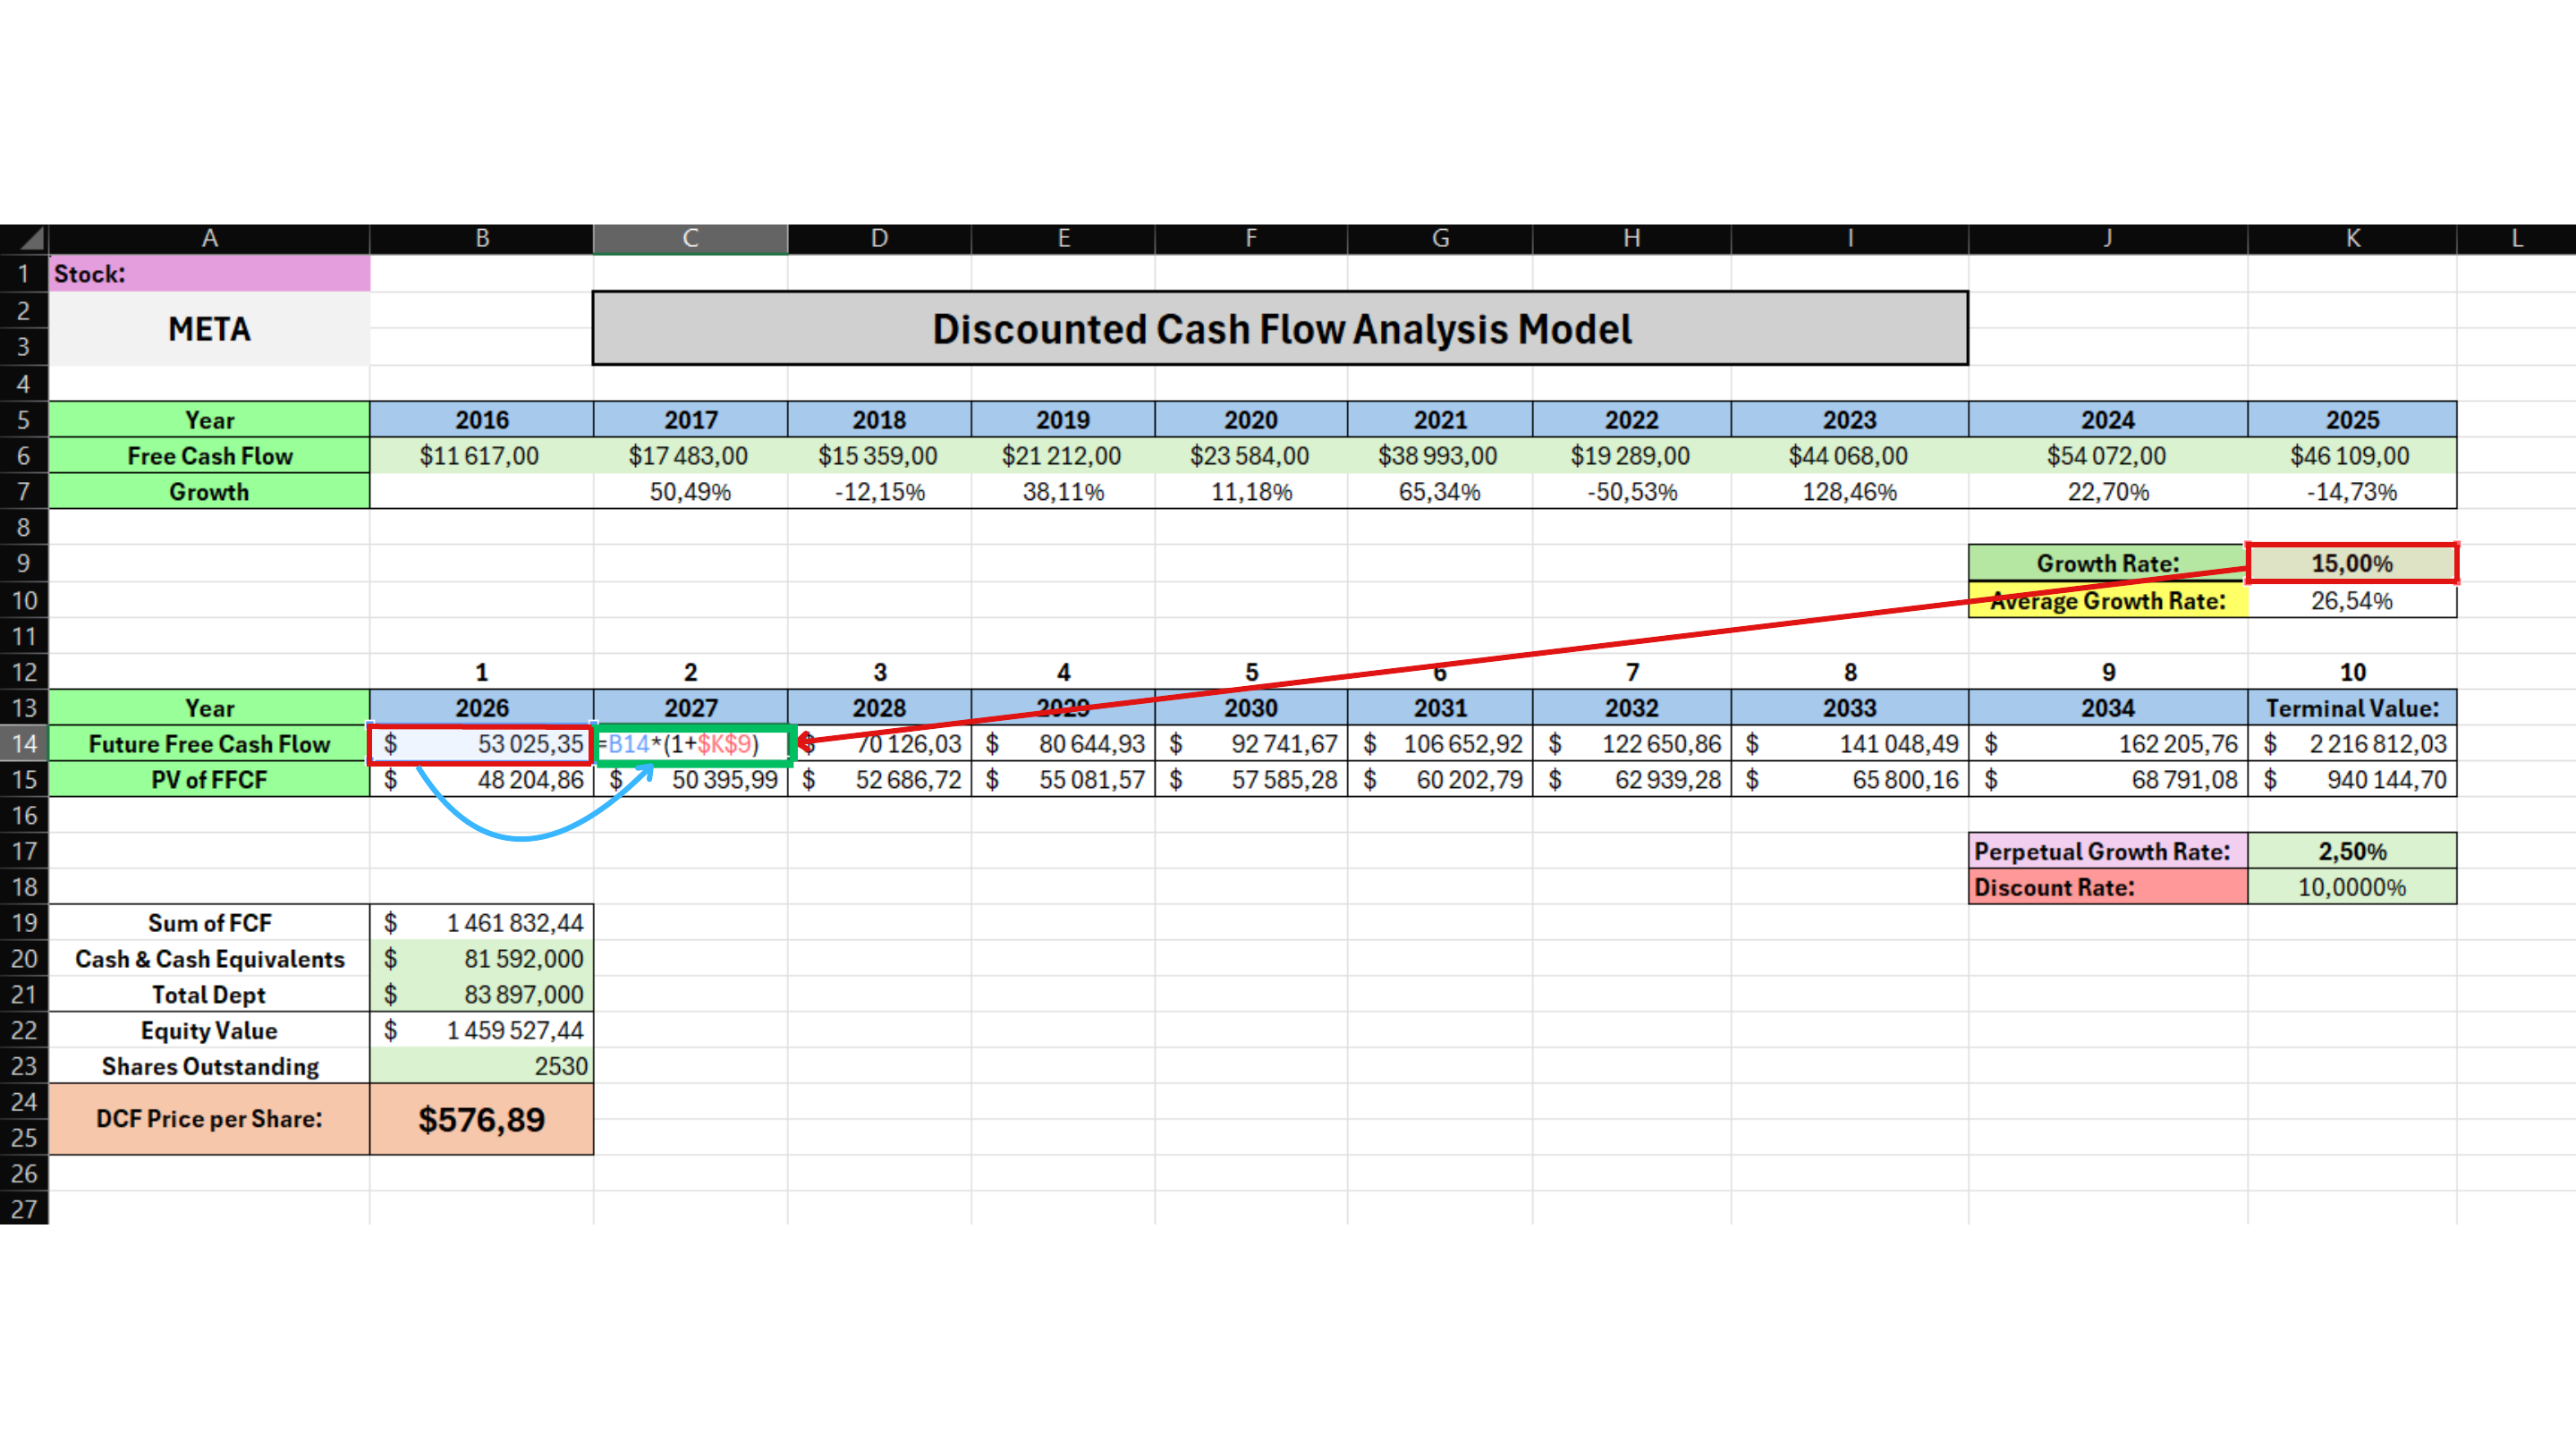Click the 60 202,79 present value for 2031
This screenshot has height=1449, width=2576.
coord(1439,780)
